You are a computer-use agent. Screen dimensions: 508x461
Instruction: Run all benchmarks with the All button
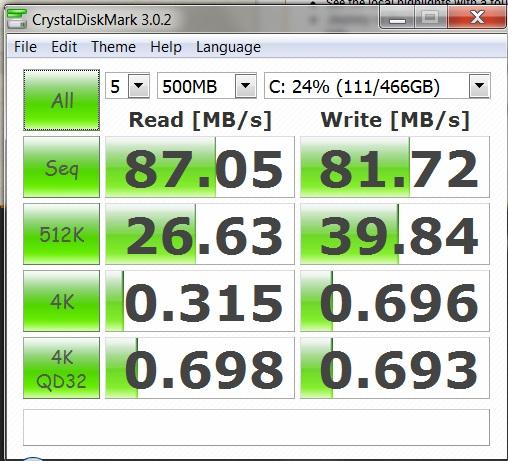click(62, 100)
